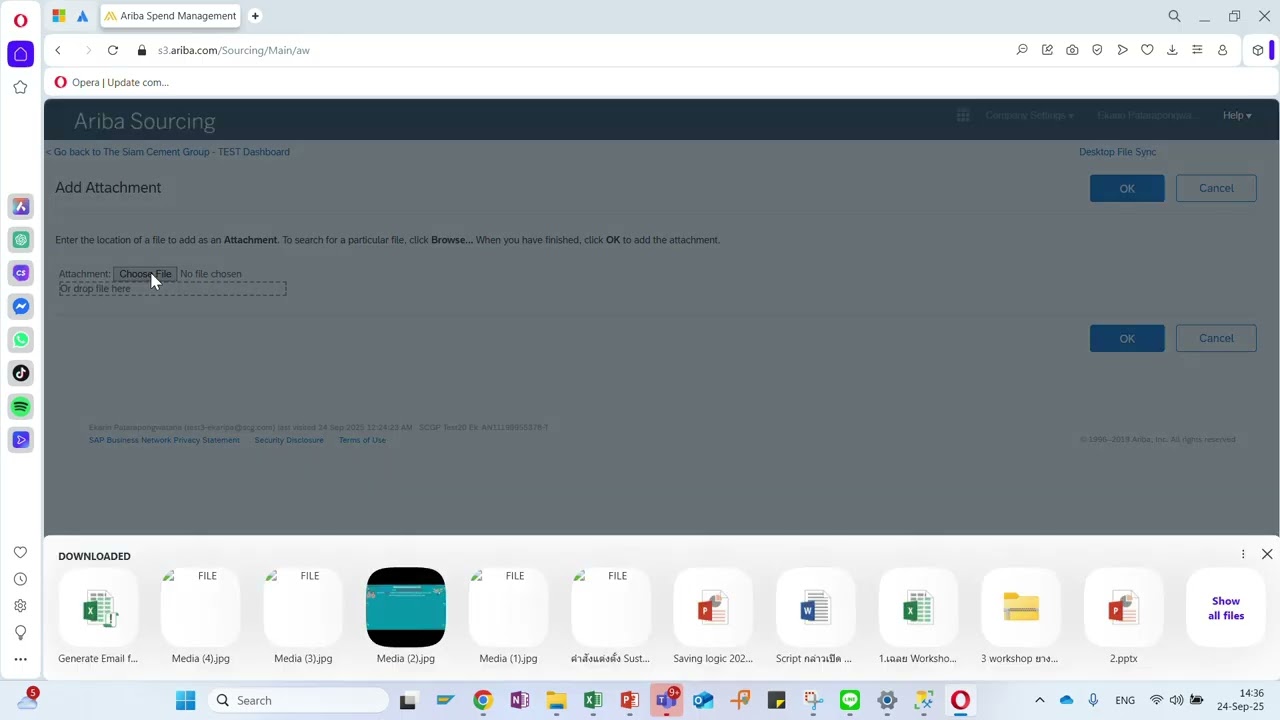Open the Windows Start menu
The width and height of the screenshot is (1280, 720).
point(186,700)
